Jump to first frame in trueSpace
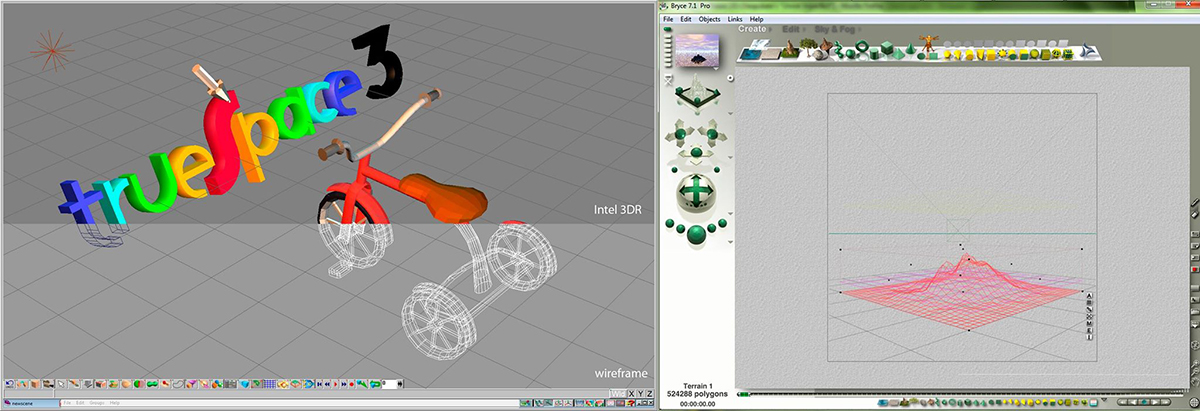The width and height of the screenshot is (1200, 411). (x=319, y=384)
